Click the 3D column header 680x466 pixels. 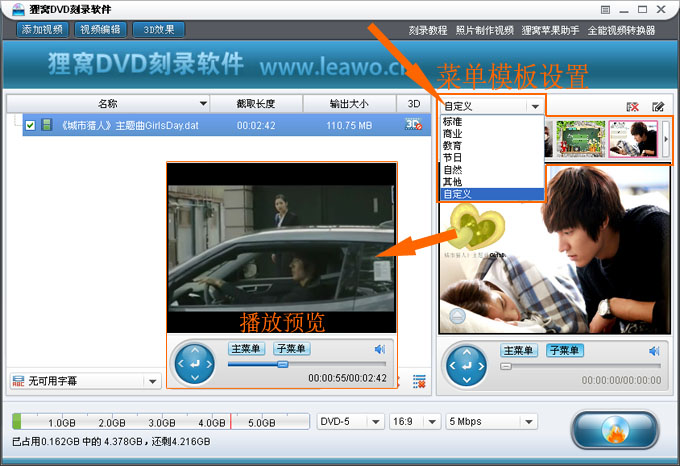coord(414,104)
